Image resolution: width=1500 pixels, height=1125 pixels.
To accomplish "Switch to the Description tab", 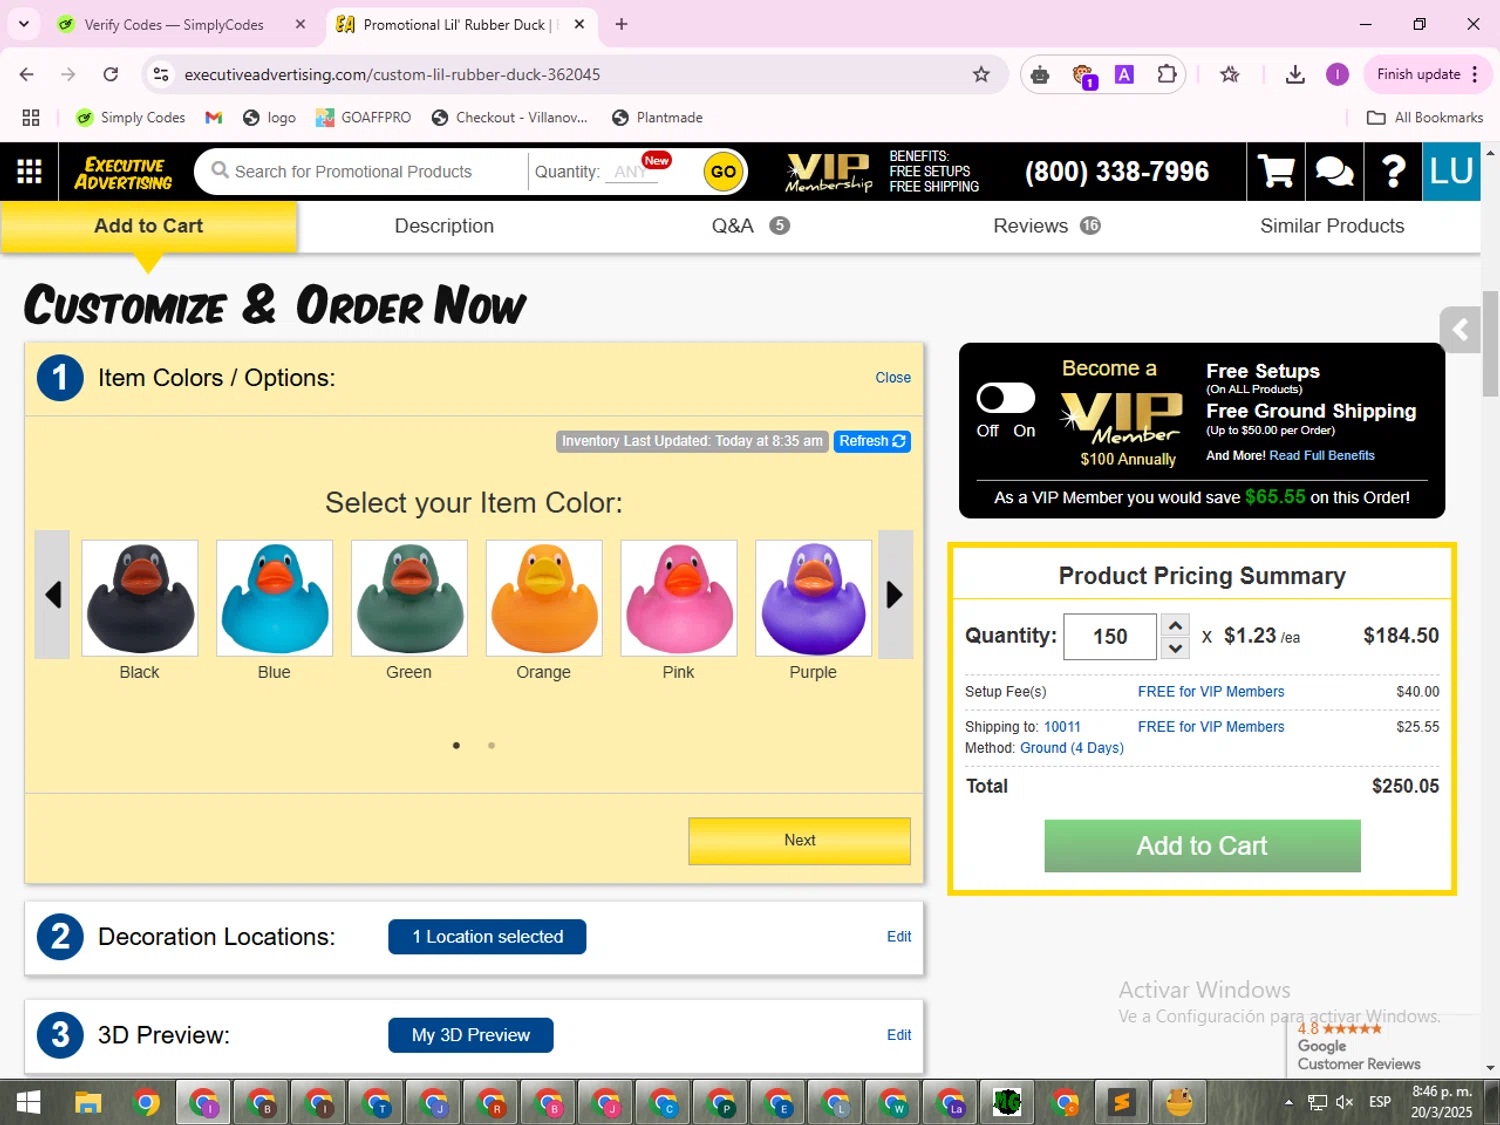I will (444, 226).
